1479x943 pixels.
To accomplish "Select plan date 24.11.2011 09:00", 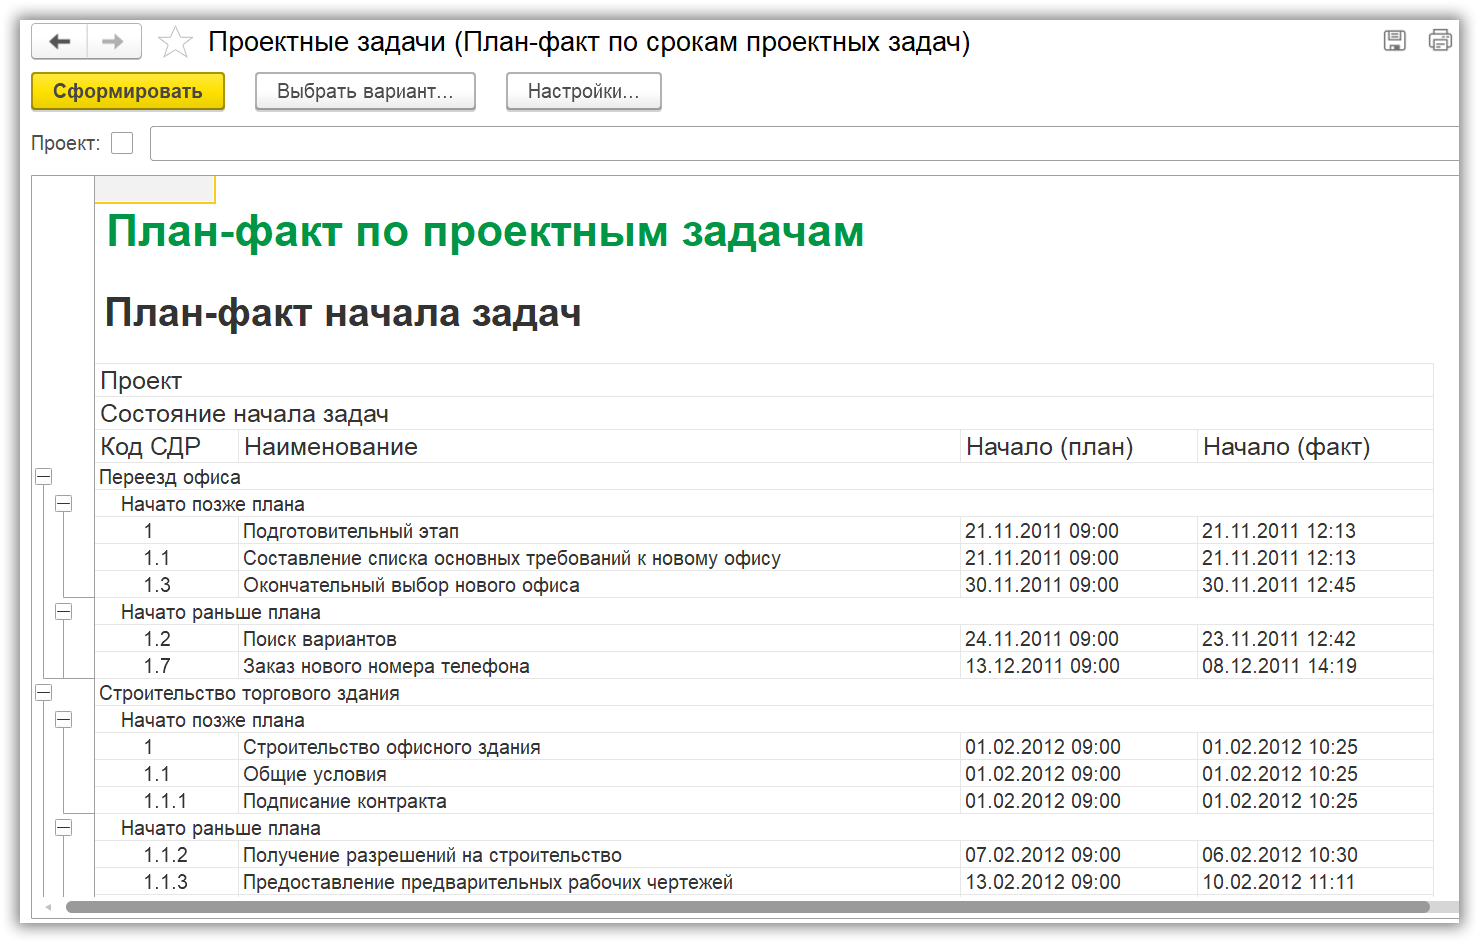I will pos(1079,639).
